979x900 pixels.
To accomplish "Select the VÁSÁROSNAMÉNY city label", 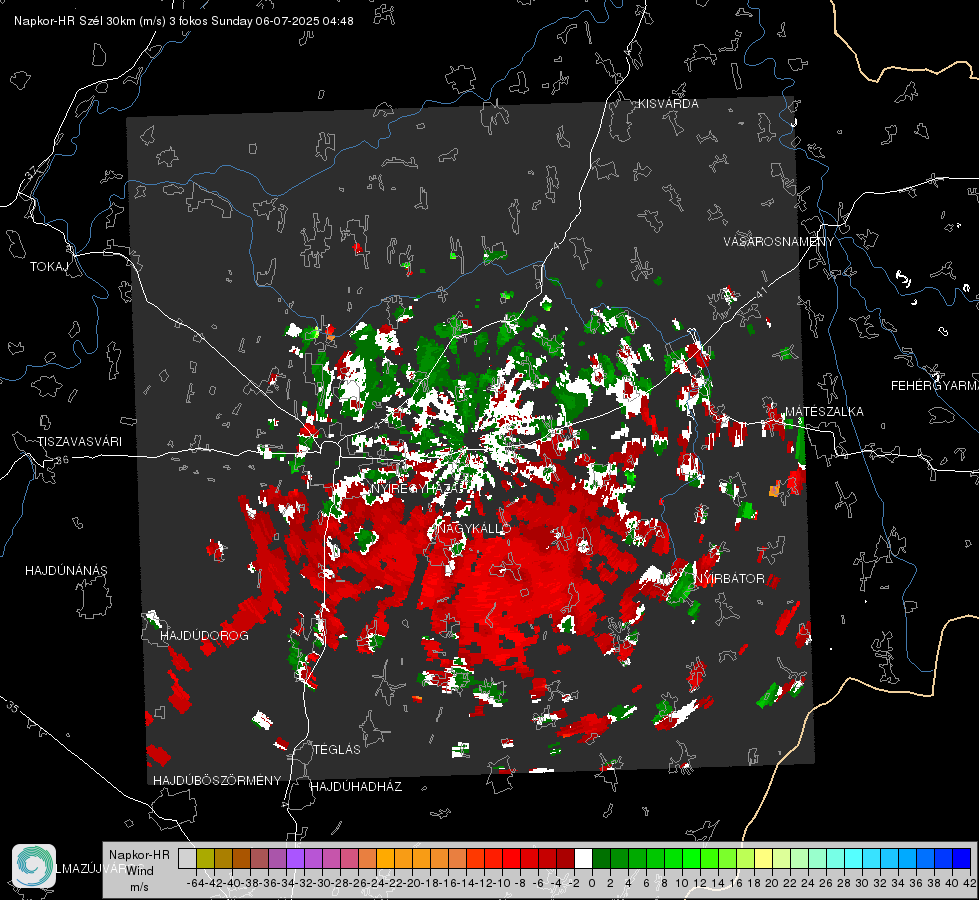I will click(x=779, y=241).
